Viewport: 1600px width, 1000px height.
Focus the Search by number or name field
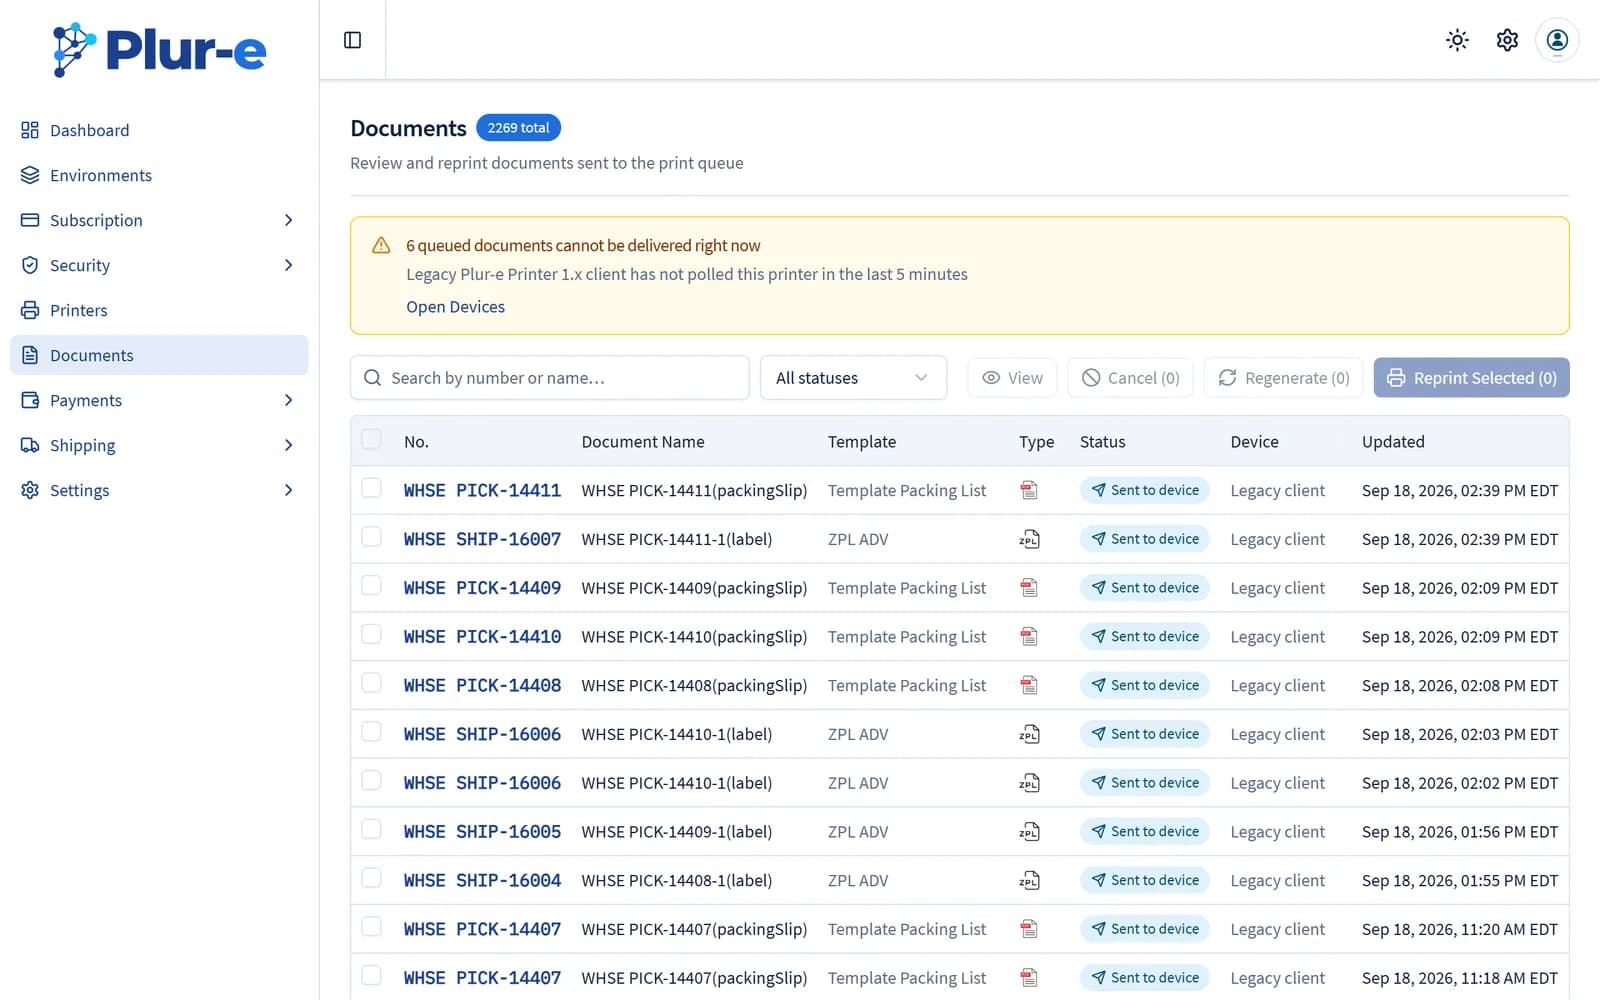click(x=550, y=378)
